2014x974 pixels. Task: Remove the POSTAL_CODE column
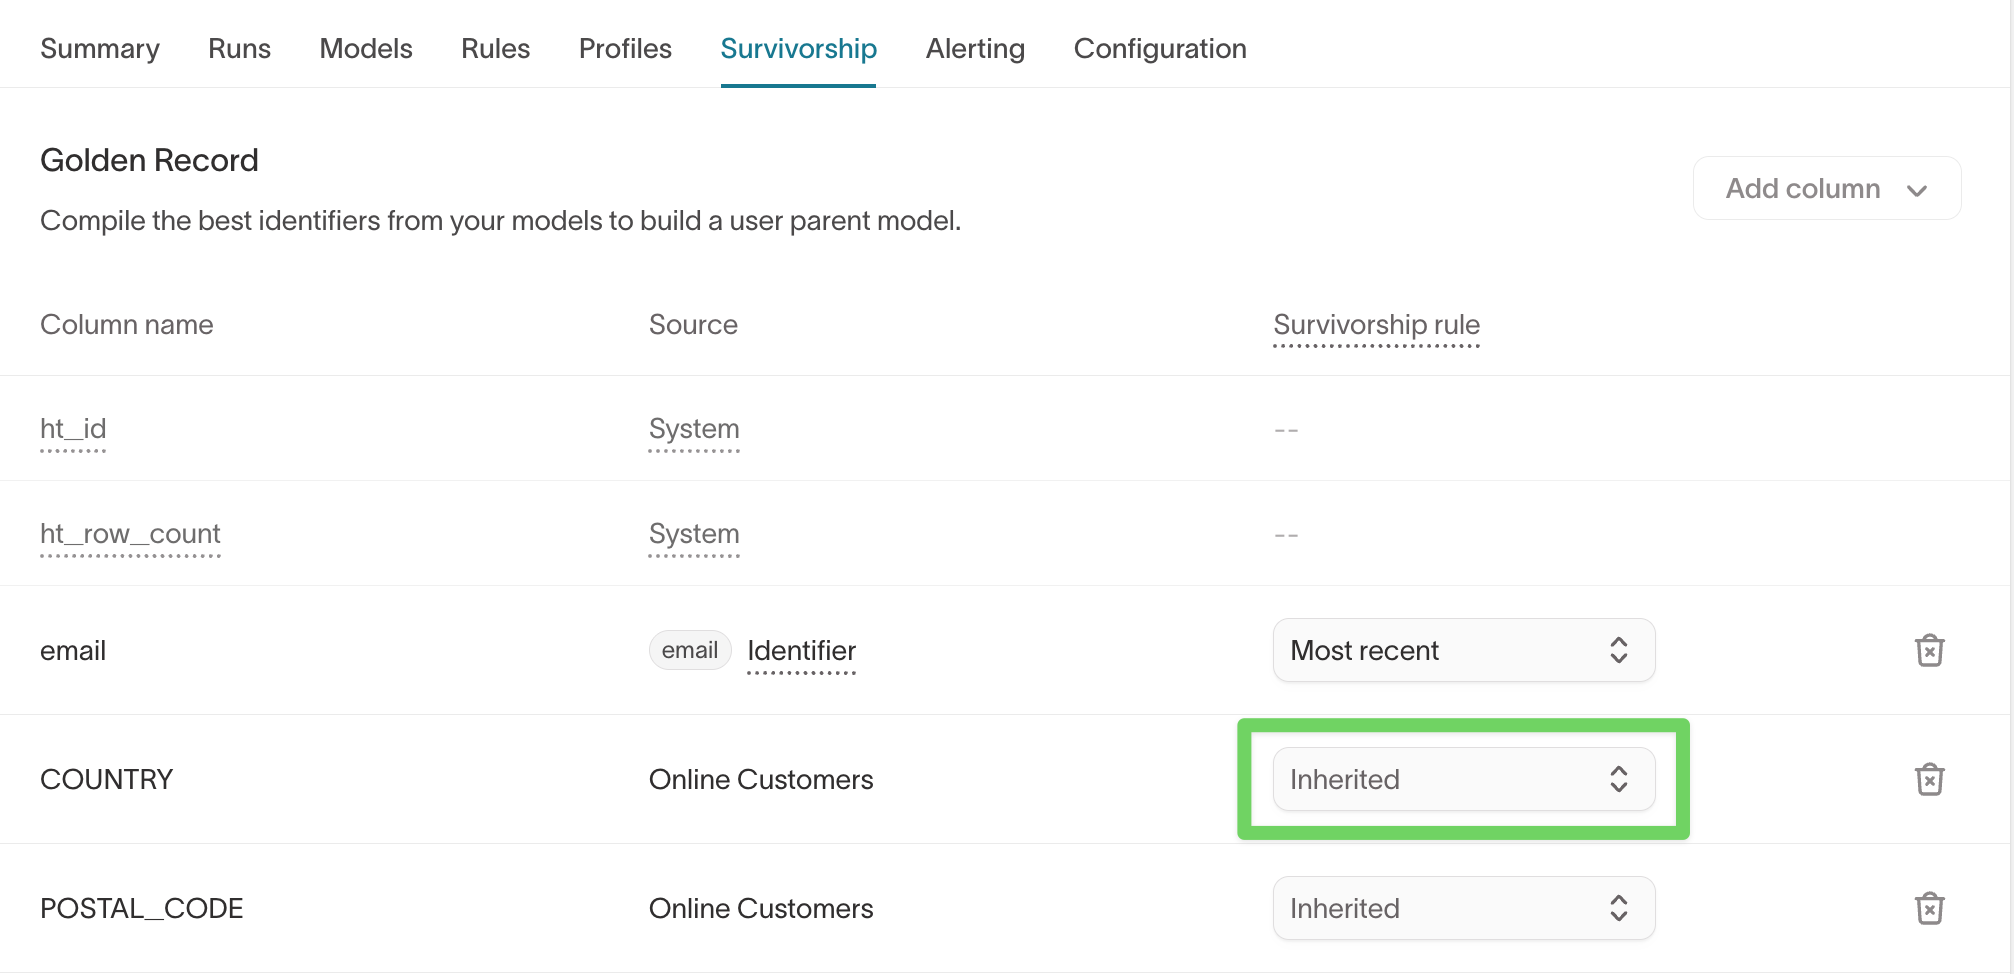pos(1929,908)
